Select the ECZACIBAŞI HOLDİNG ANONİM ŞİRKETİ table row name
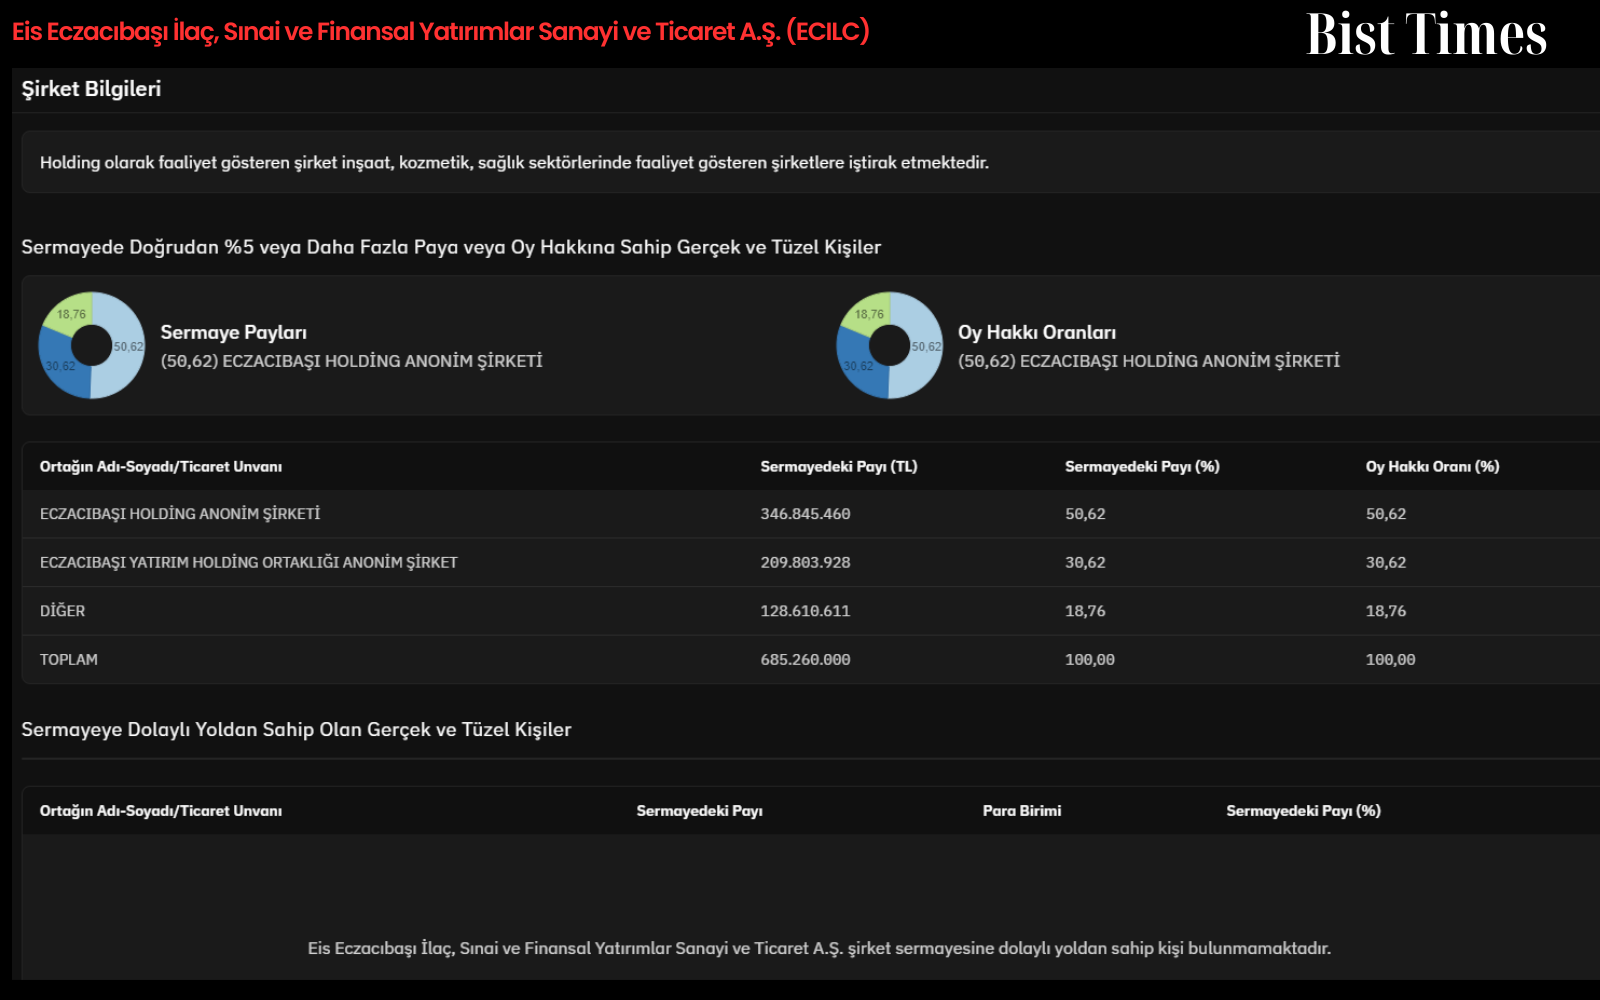 [x=180, y=513]
